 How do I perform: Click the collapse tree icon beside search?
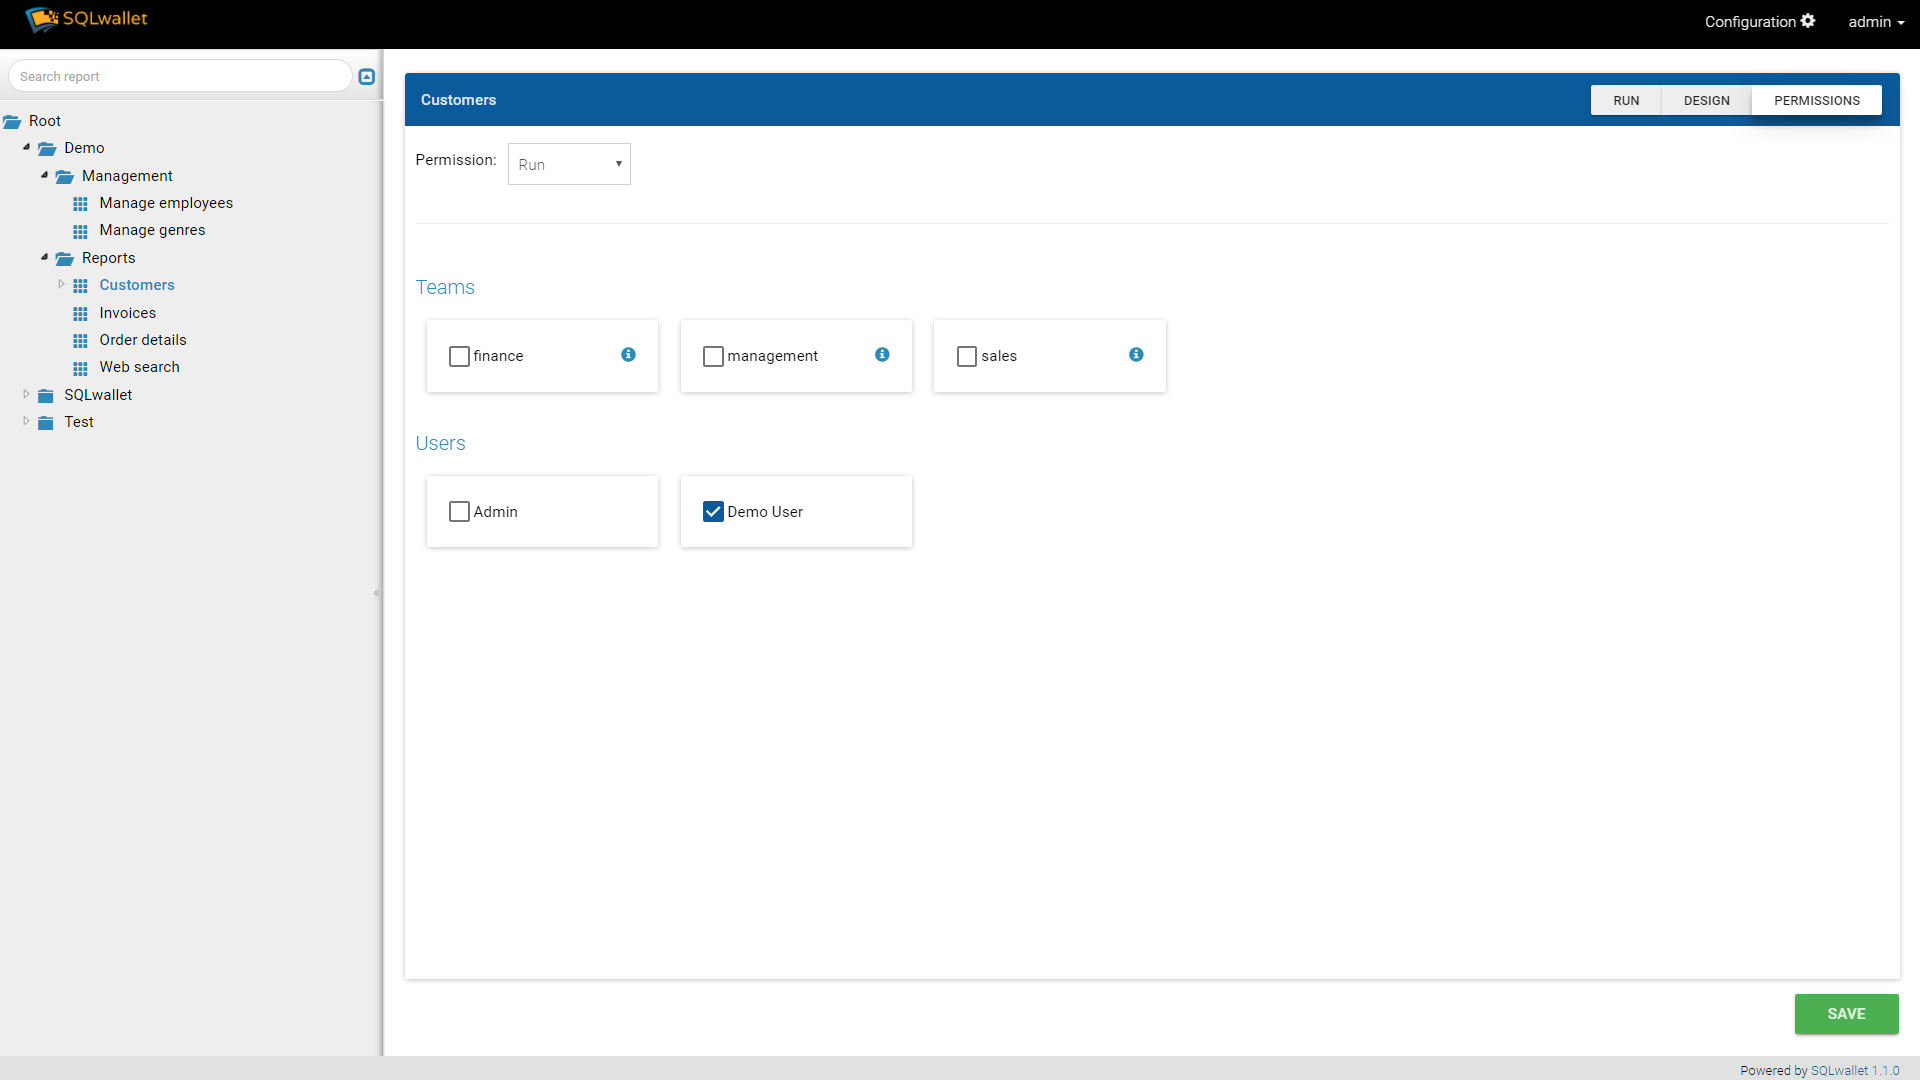(367, 77)
